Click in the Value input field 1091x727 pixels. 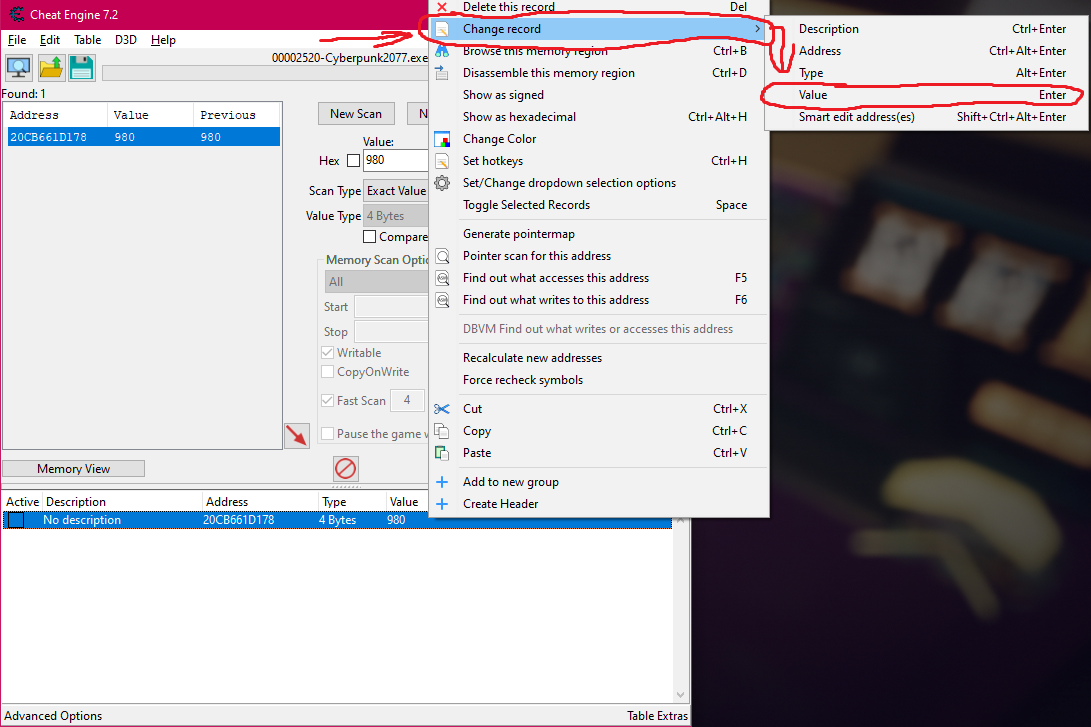[395, 160]
